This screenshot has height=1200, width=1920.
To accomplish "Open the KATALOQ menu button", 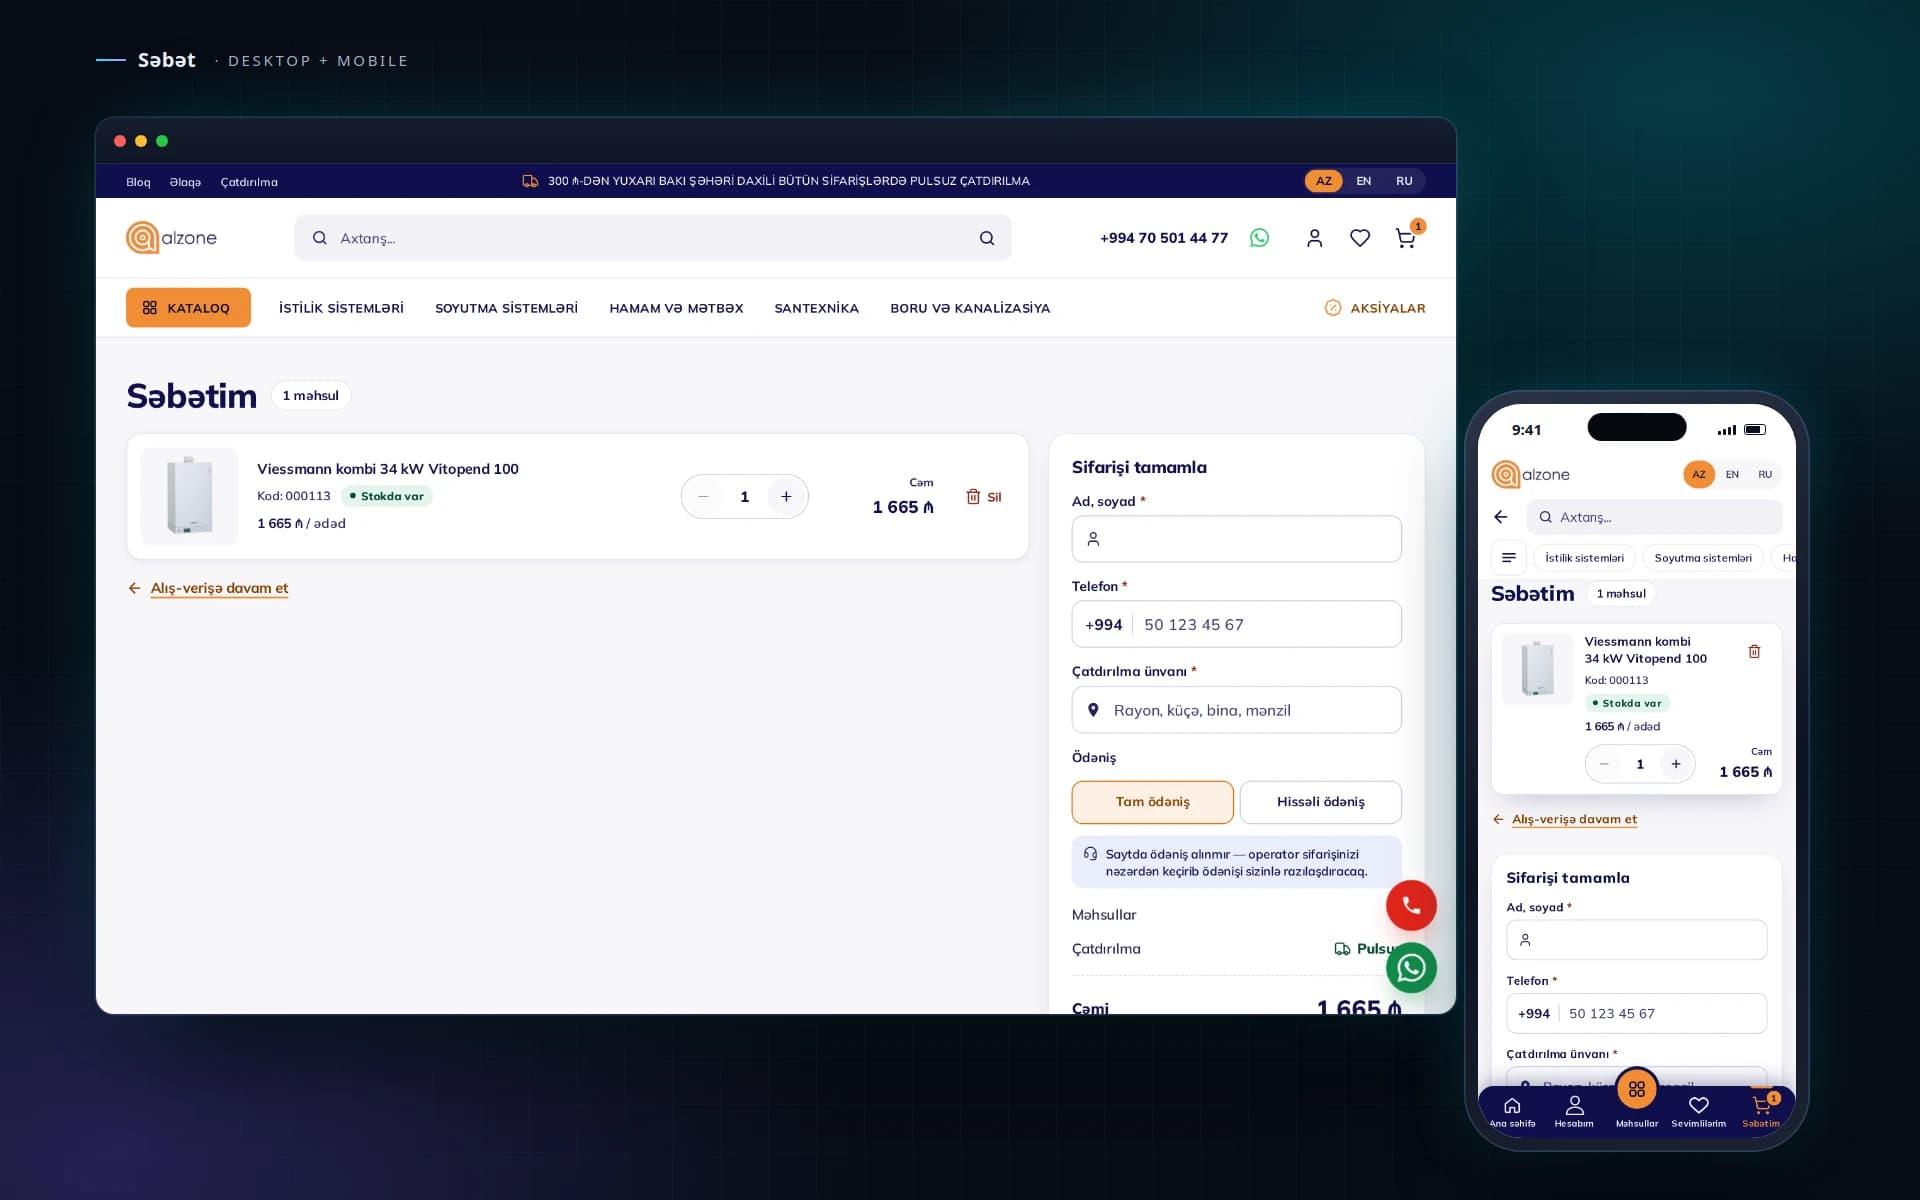I will [x=188, y=308].
